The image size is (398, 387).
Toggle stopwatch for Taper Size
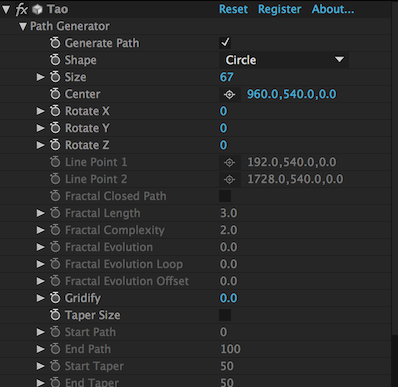pos(55,315)
